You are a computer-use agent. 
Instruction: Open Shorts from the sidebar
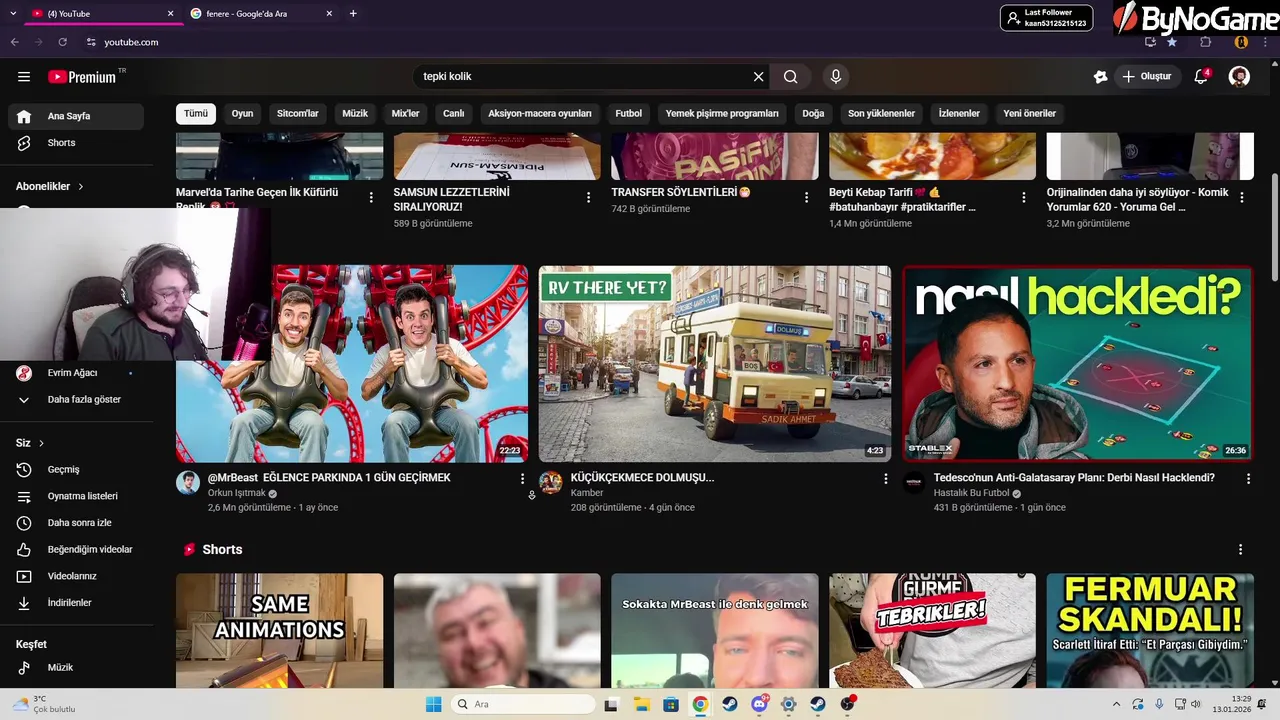[x=76, y=143]
